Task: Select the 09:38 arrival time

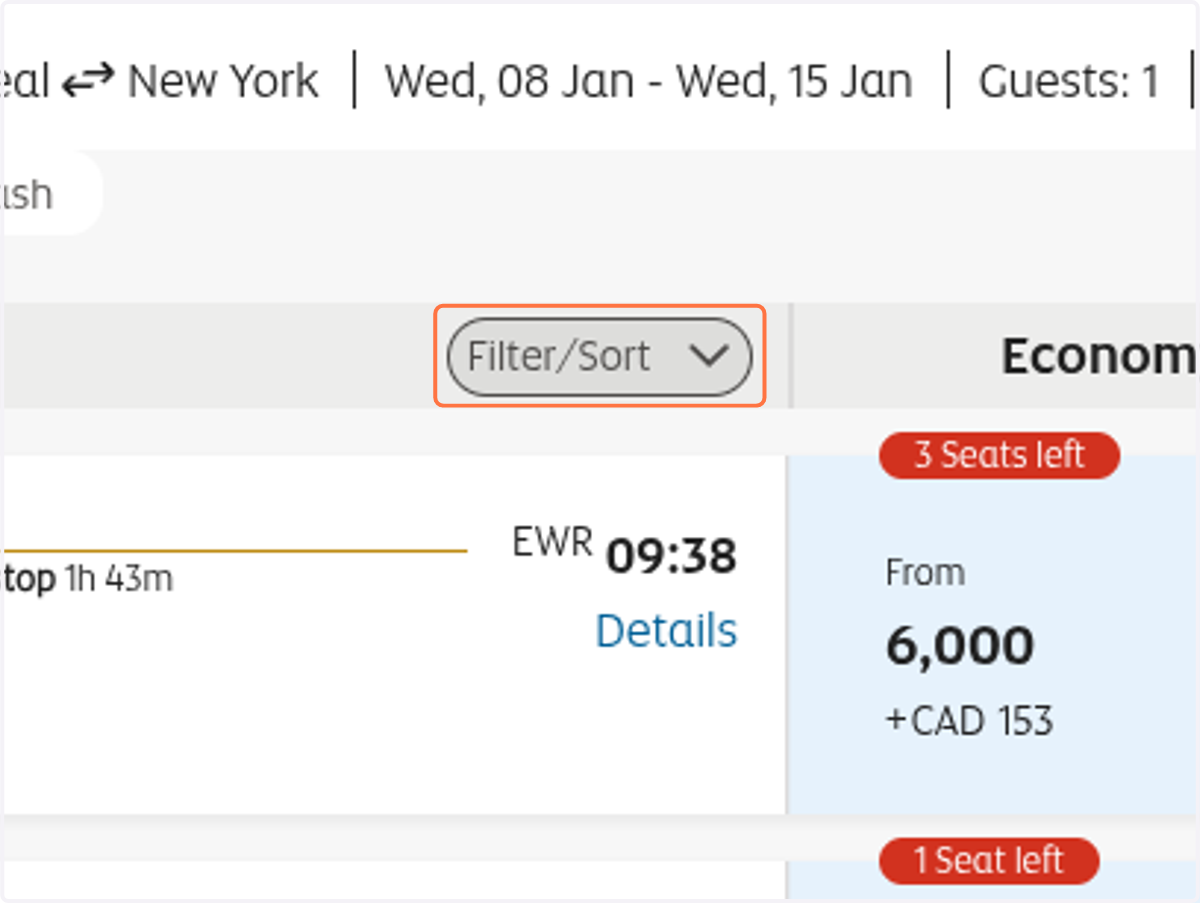Action: tap(671, 557)
